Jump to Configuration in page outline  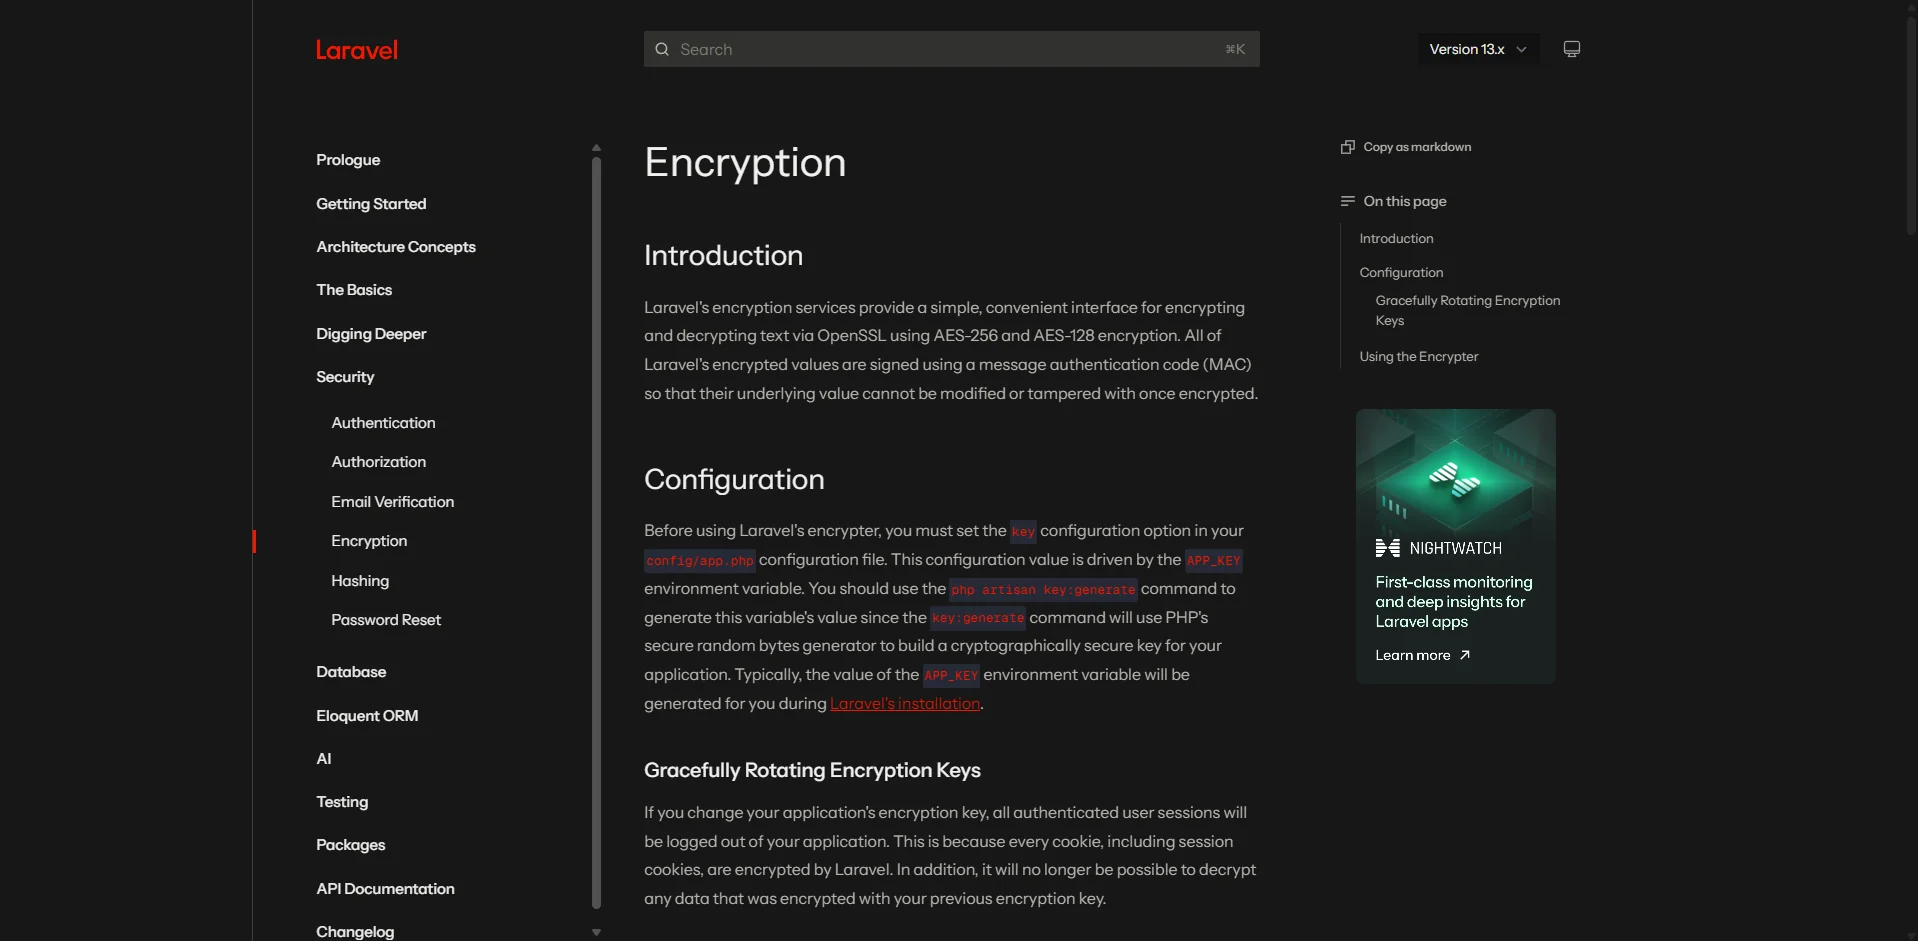click(1401, 273)
